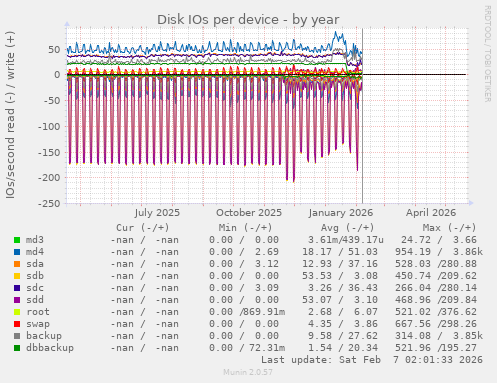Click root min value '0.00 /869.91m'

pos(247,312)
